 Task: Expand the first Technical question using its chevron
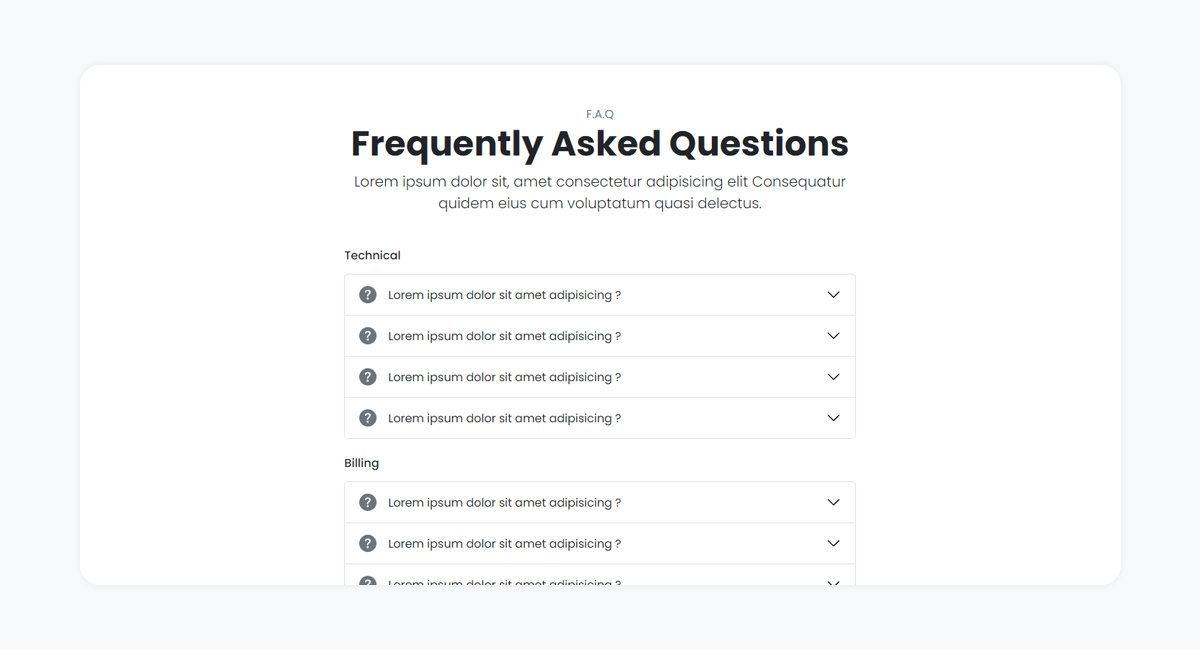coord(833,295)
